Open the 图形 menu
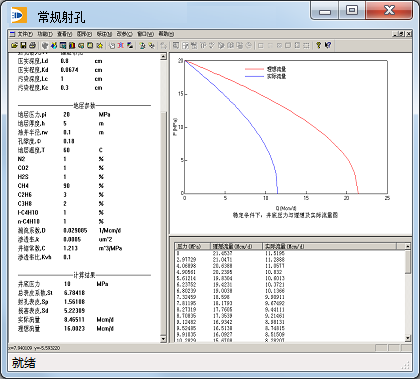 (84, 34)
